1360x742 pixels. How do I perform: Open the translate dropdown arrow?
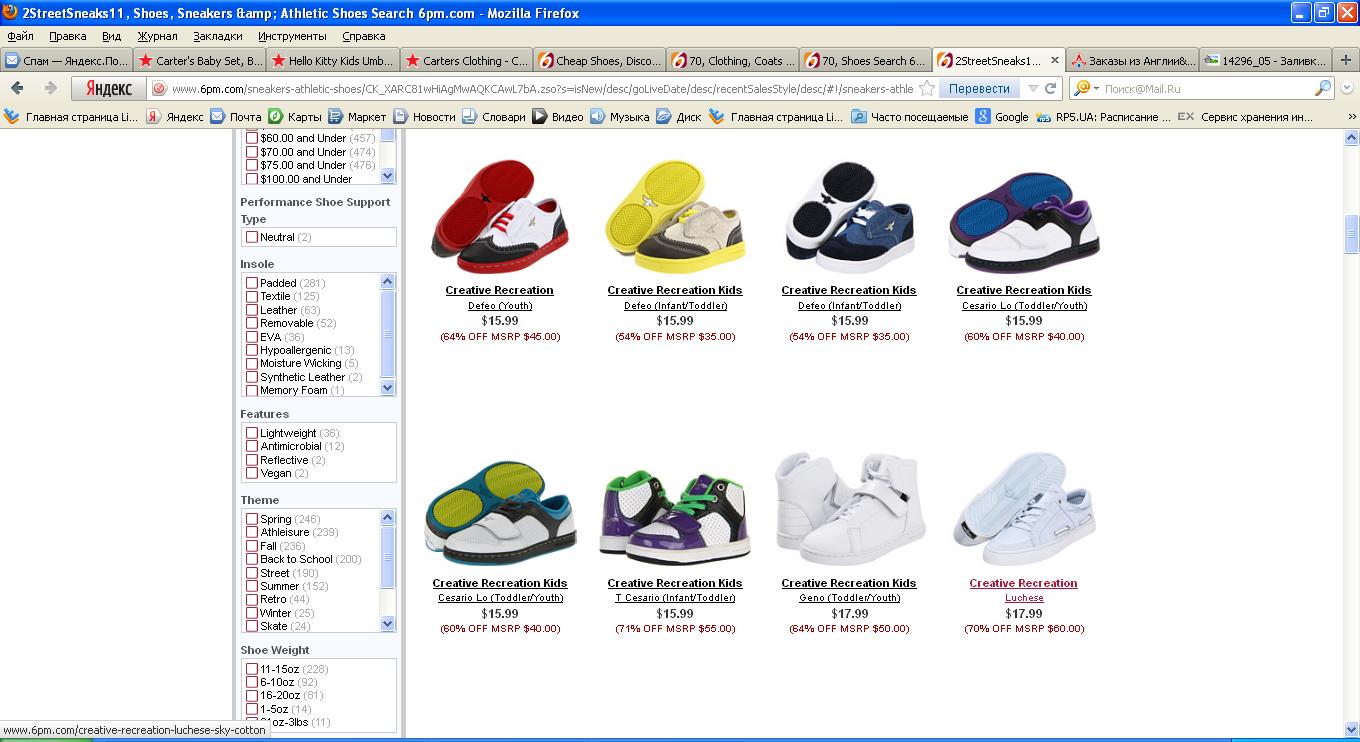click(x=1033, y=88)
